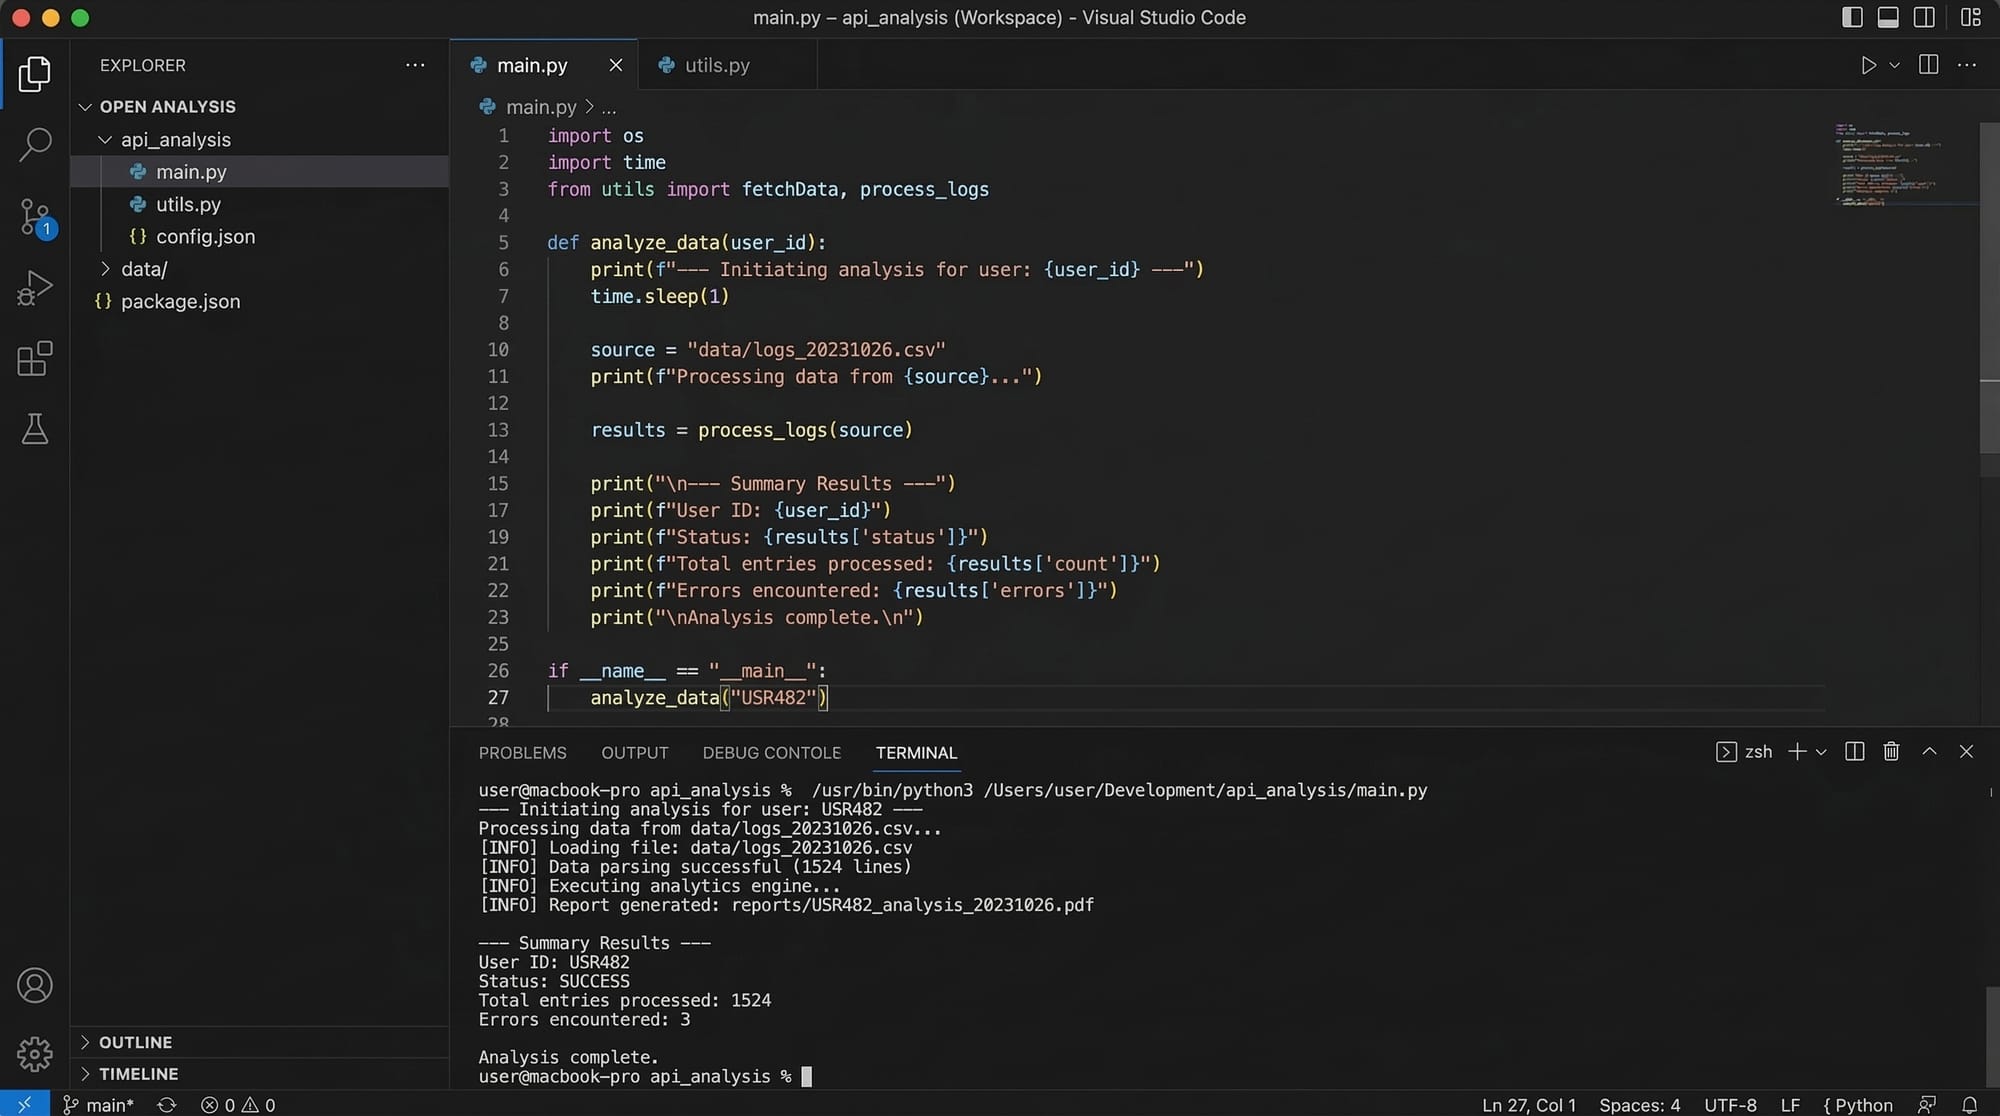Toggle bottom panel visibility in title bar
This screenshot has height=1116, width=2000.
pyautogui.click(x=1888, y=17)
